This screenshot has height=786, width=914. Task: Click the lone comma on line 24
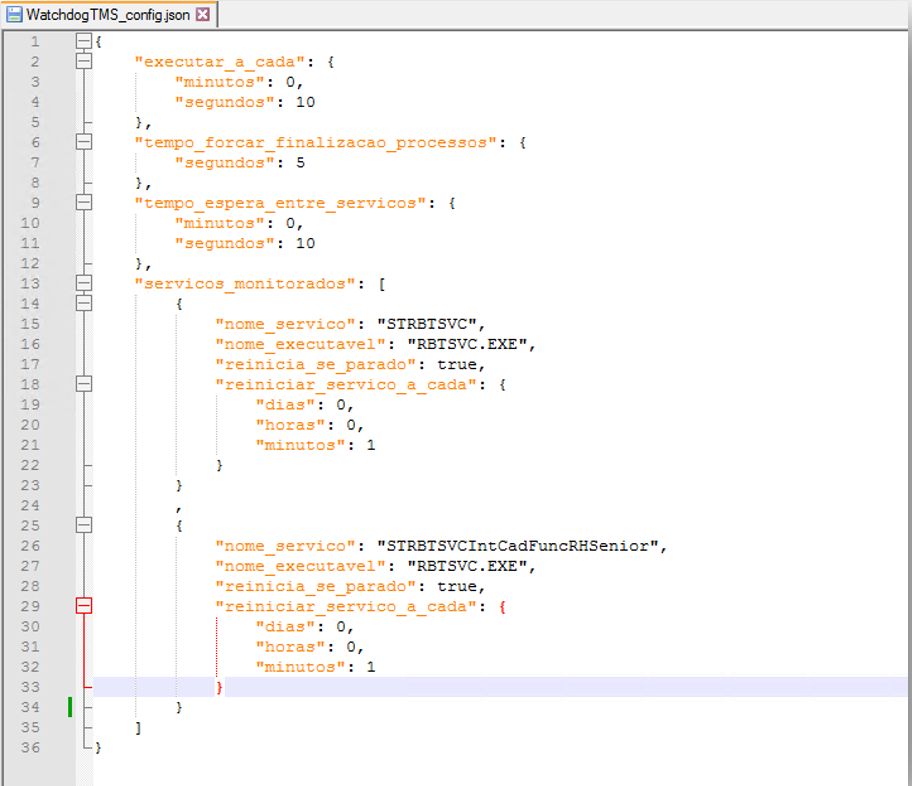tap(178, 508)
